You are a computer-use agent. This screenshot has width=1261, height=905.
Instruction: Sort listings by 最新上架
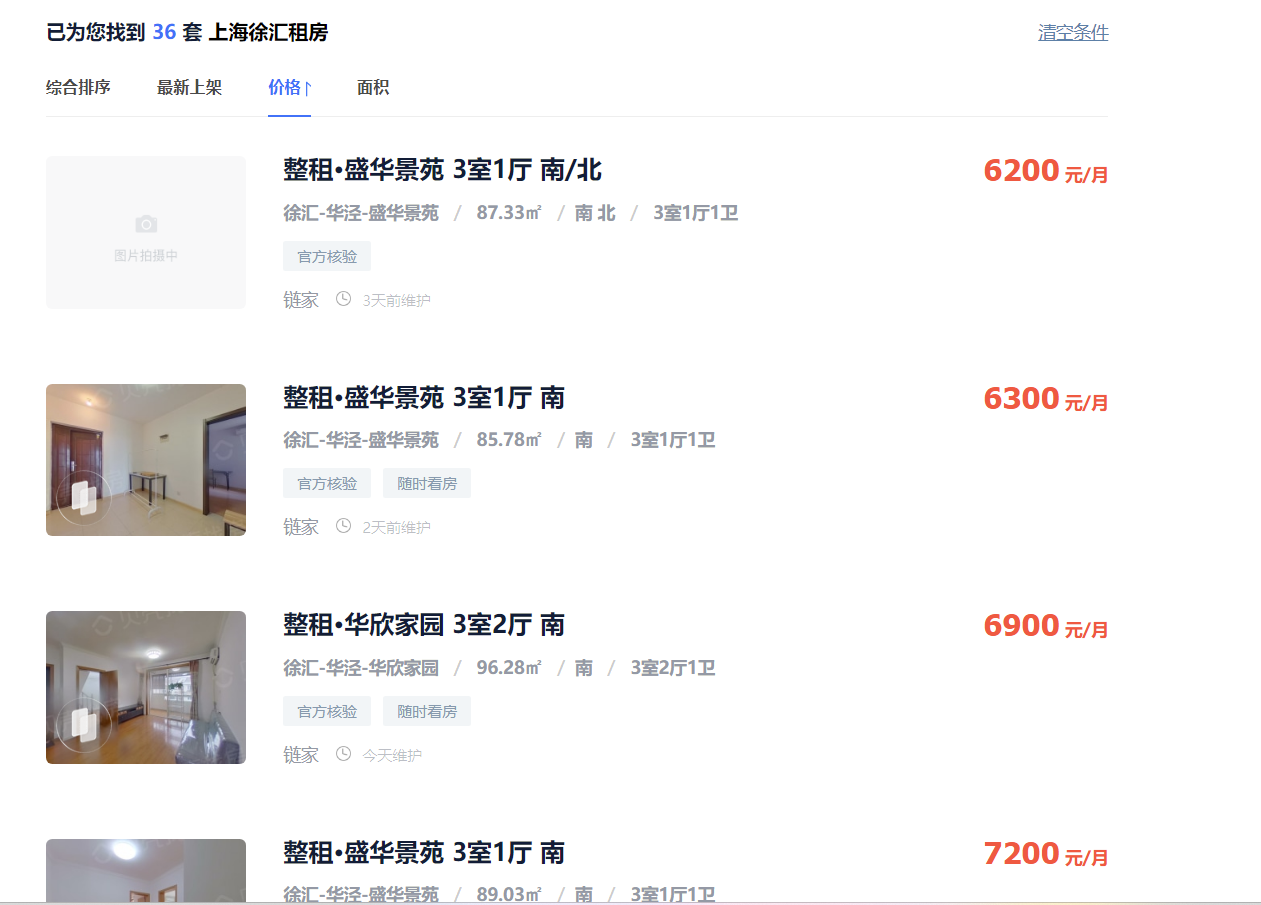click(189, 88)
